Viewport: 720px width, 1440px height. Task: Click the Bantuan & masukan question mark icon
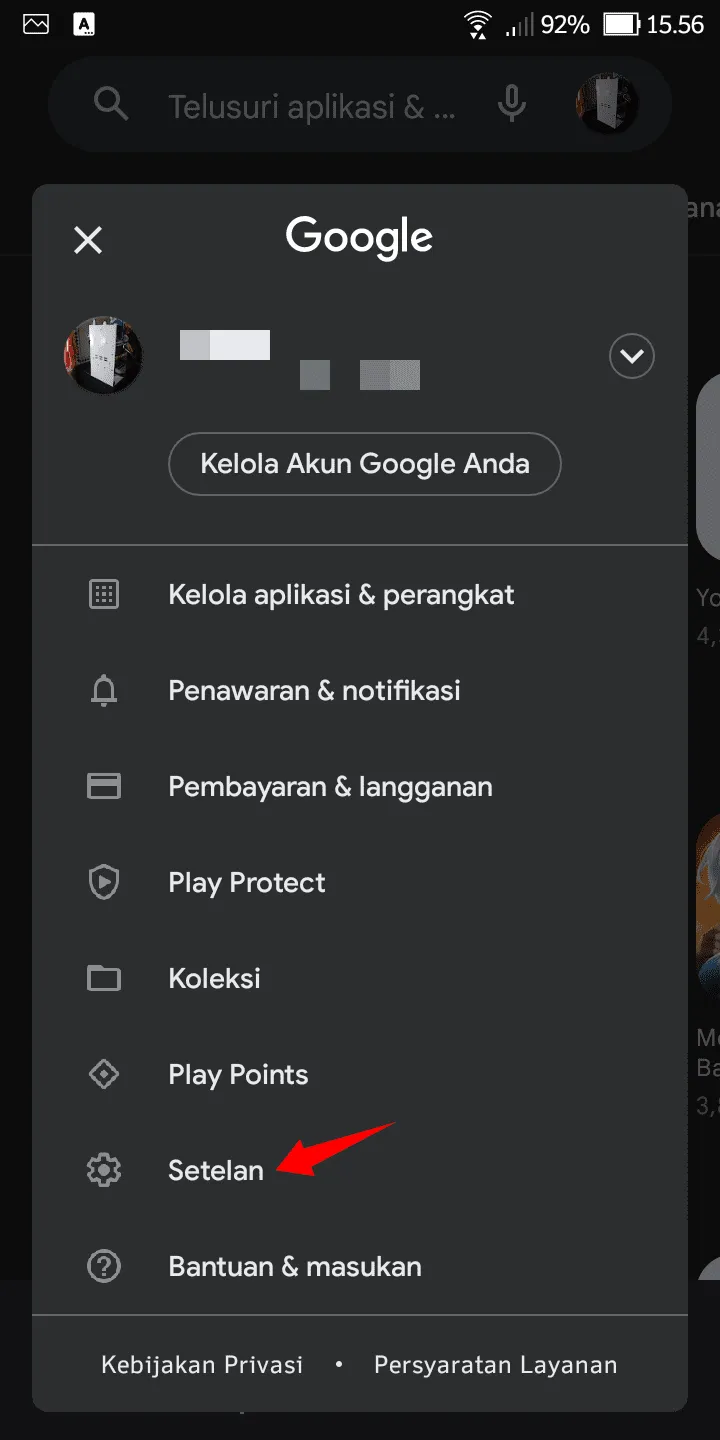coord(104,1267)
